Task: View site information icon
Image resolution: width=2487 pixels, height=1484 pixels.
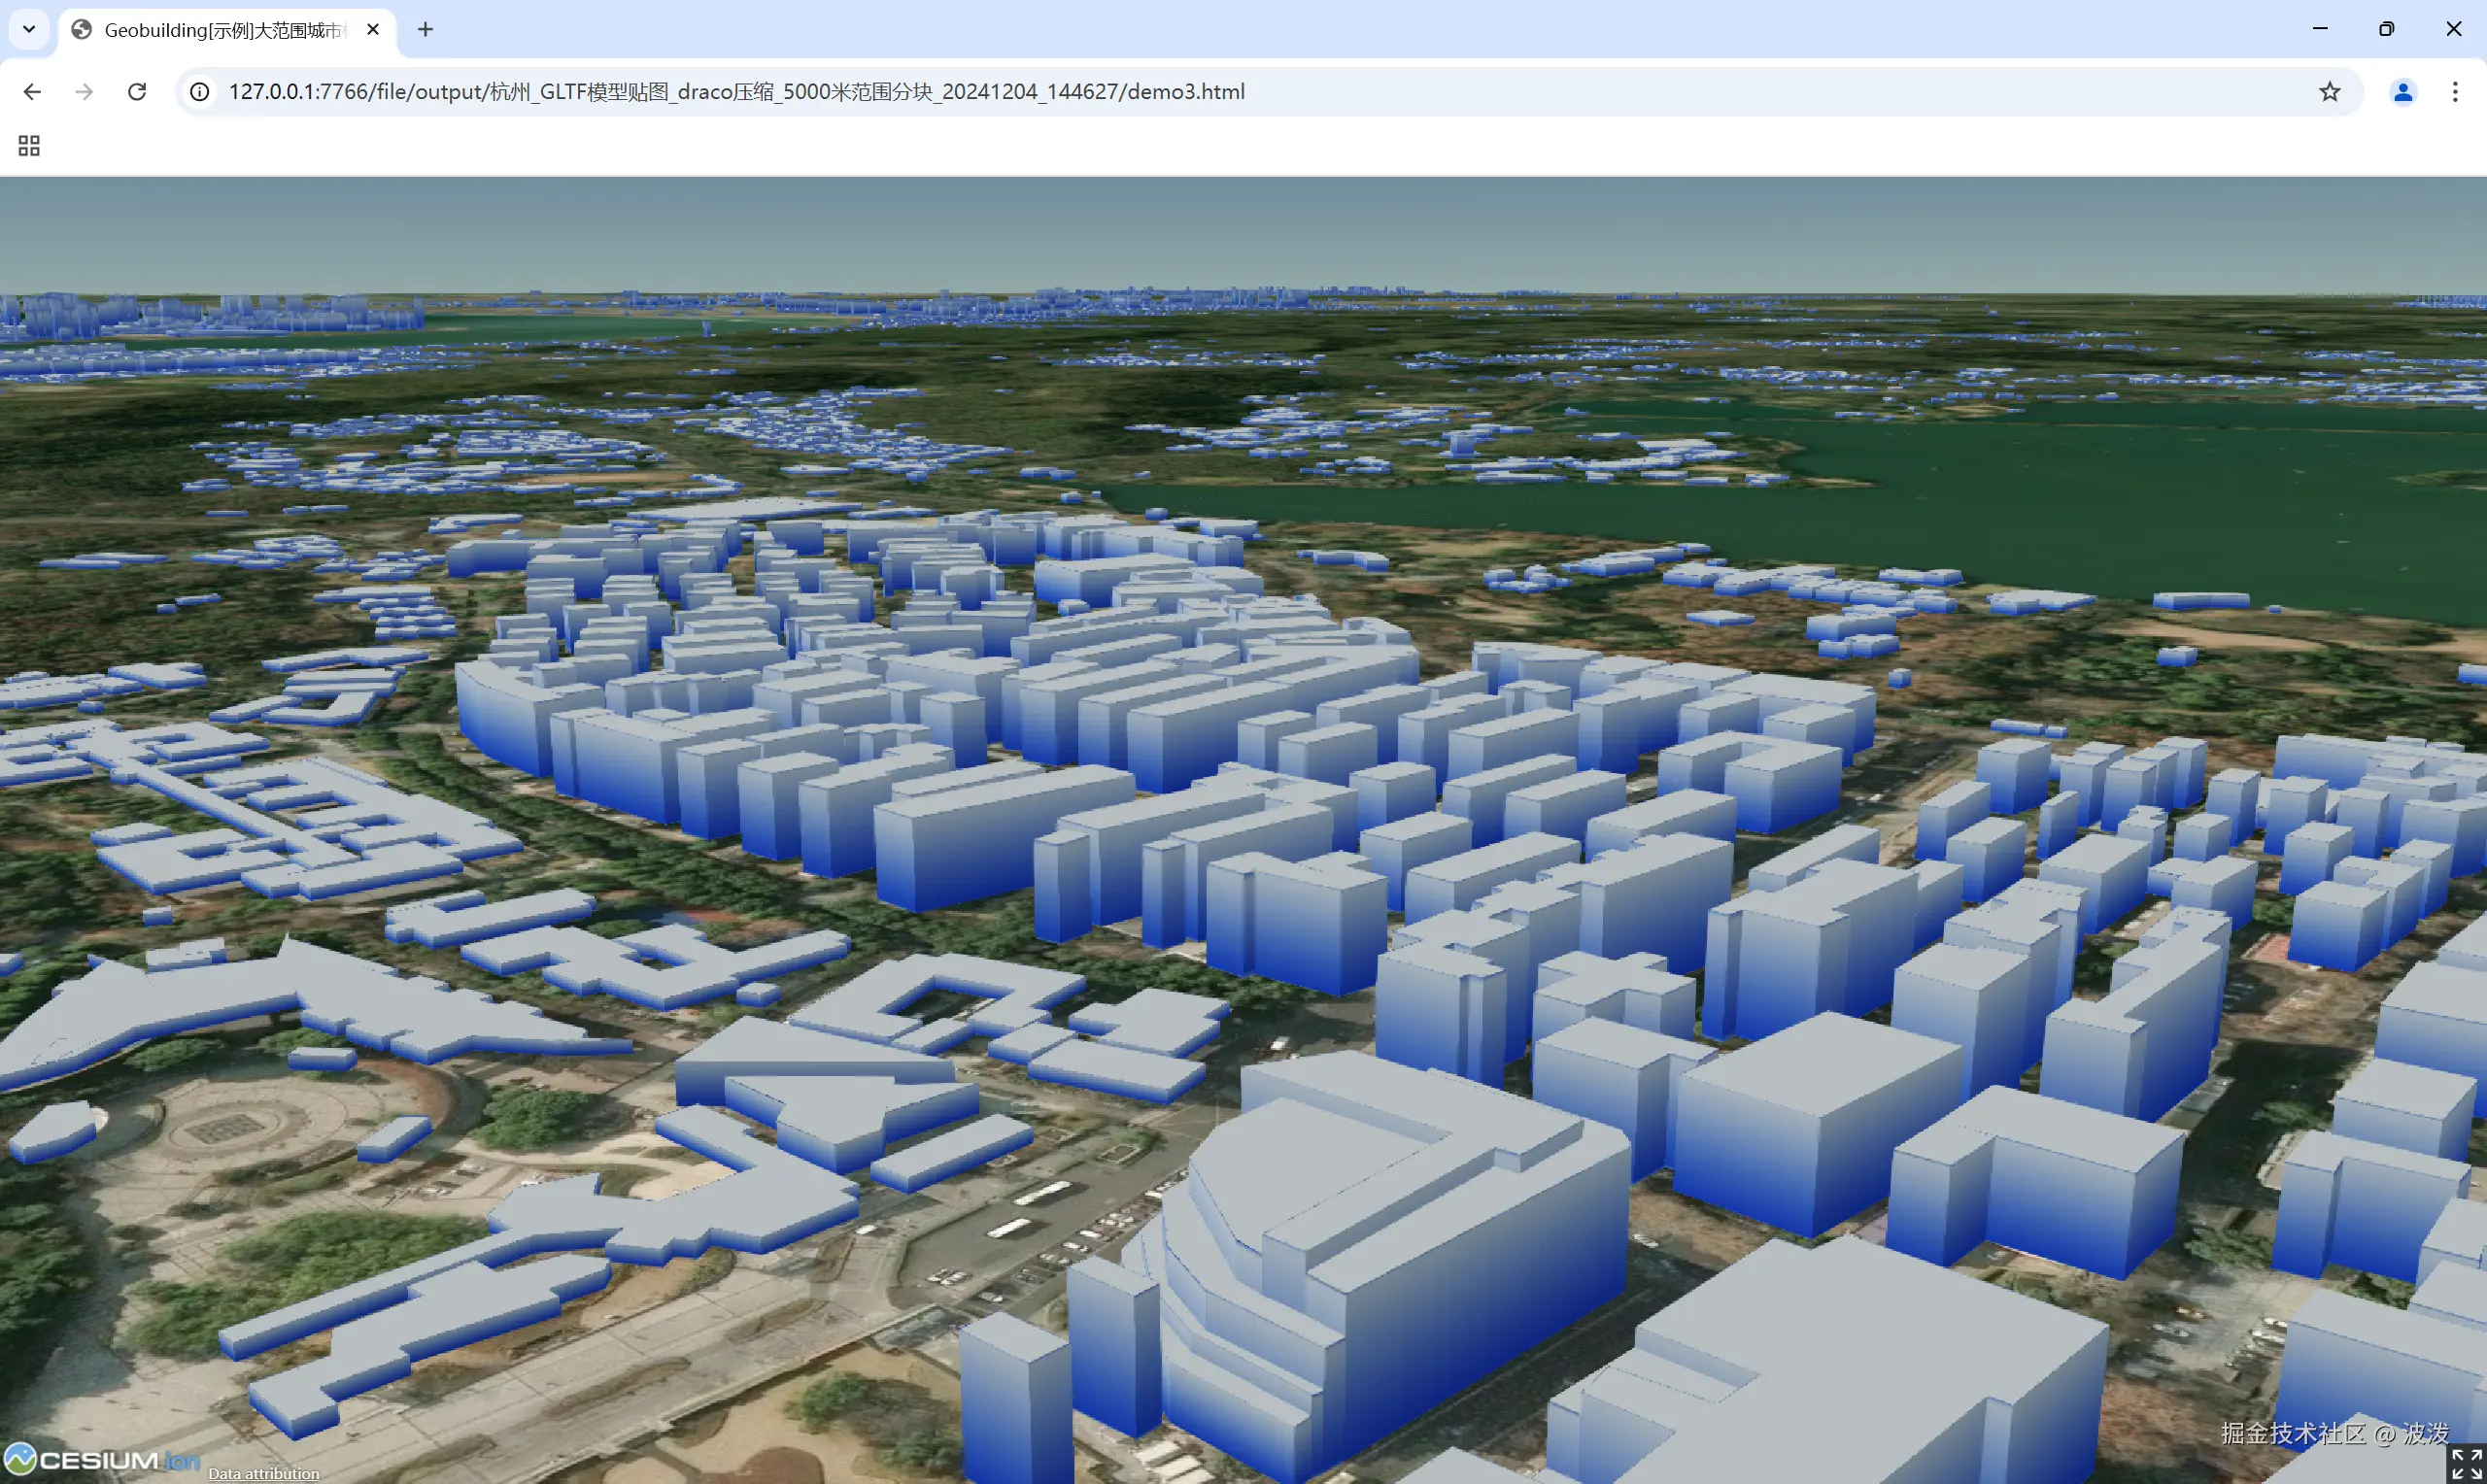Action: pyautogui.click(x=200, y=92)
